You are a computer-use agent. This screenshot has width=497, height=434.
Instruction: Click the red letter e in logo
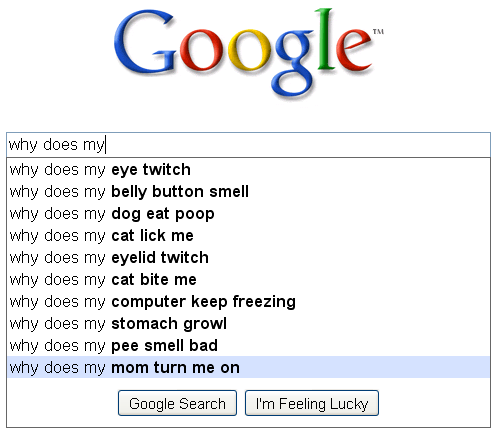point(353,50)
